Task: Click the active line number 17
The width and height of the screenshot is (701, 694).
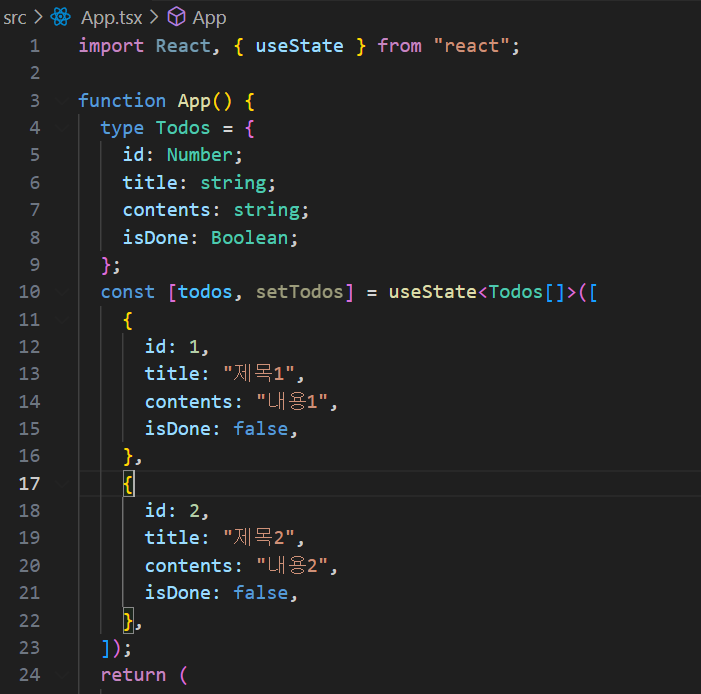Action: 30,483
